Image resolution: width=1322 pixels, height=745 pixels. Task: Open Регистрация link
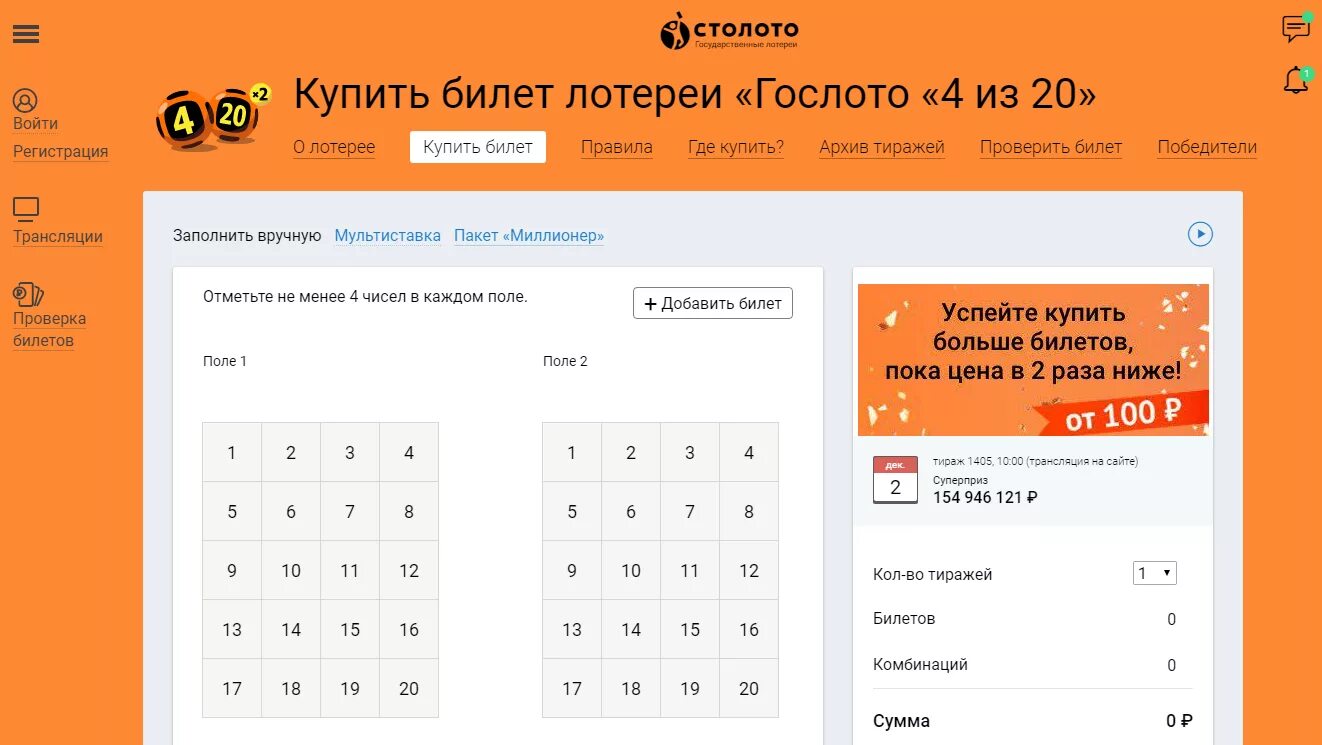coord(60,152)
